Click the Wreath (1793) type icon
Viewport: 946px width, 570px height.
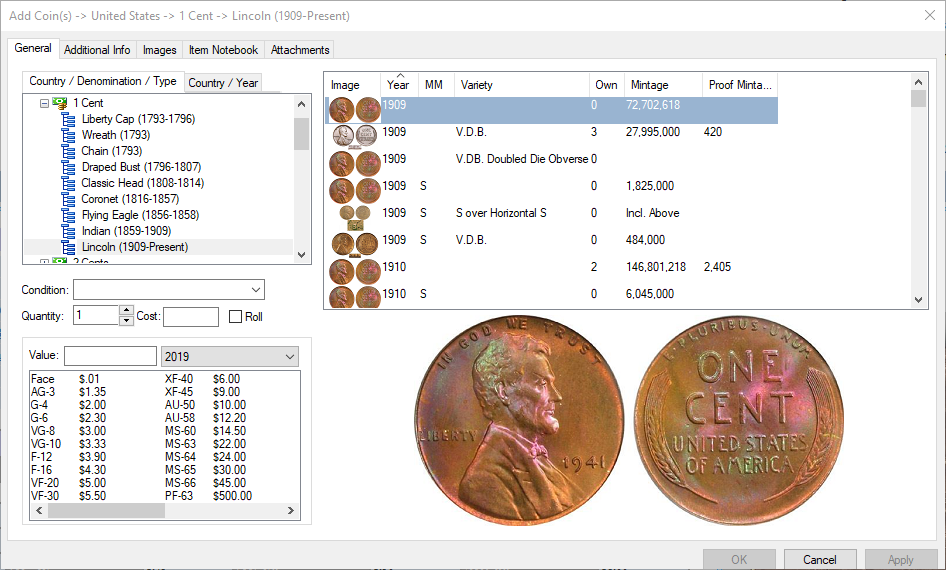click(68, 135)
